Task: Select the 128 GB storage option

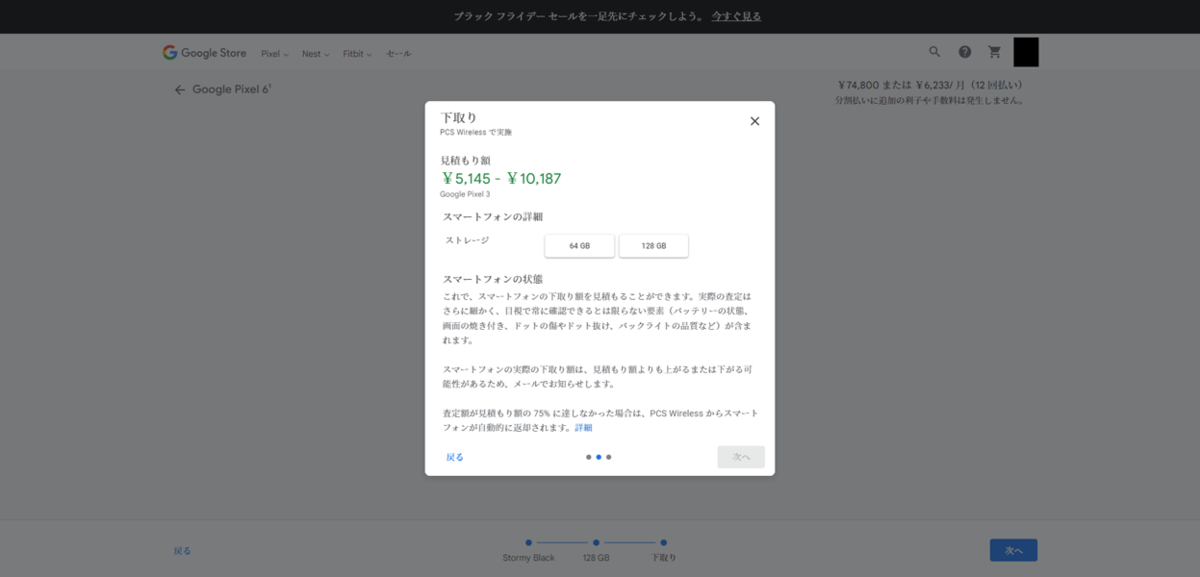Action: 654,246
